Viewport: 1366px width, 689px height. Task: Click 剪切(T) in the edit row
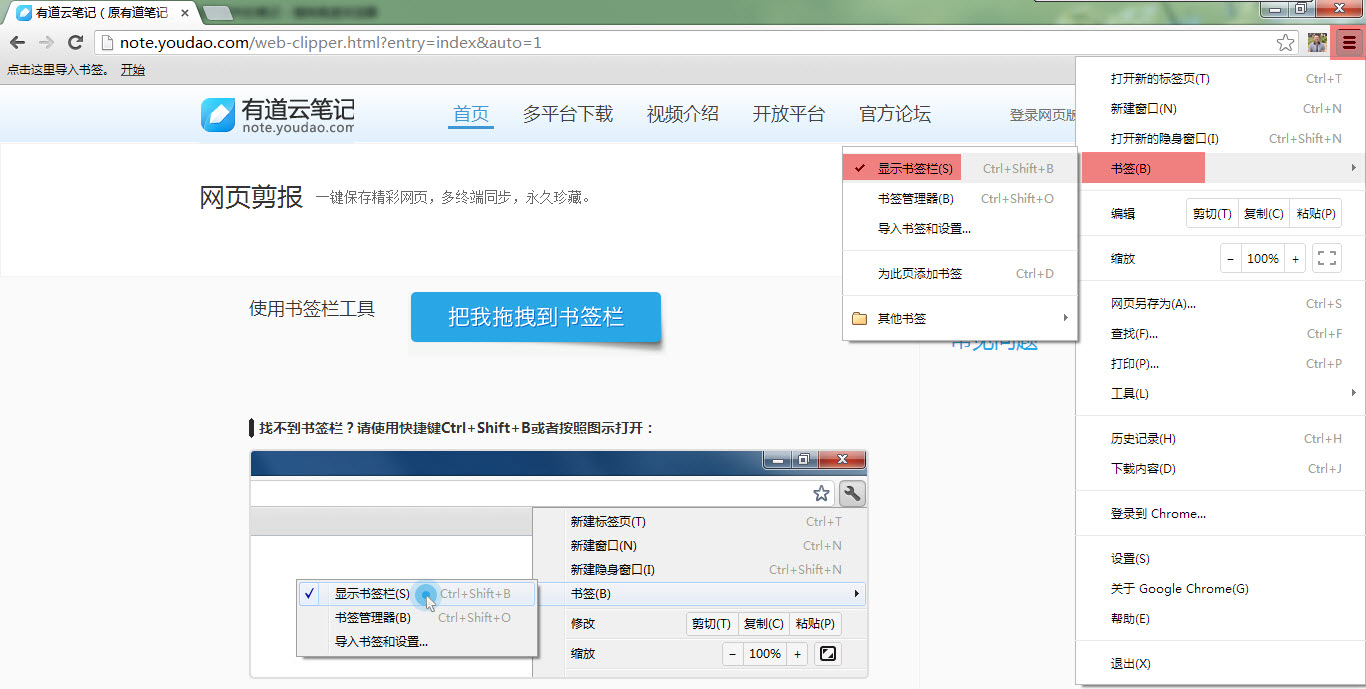pyautogui.click(x=1212, y=213)
